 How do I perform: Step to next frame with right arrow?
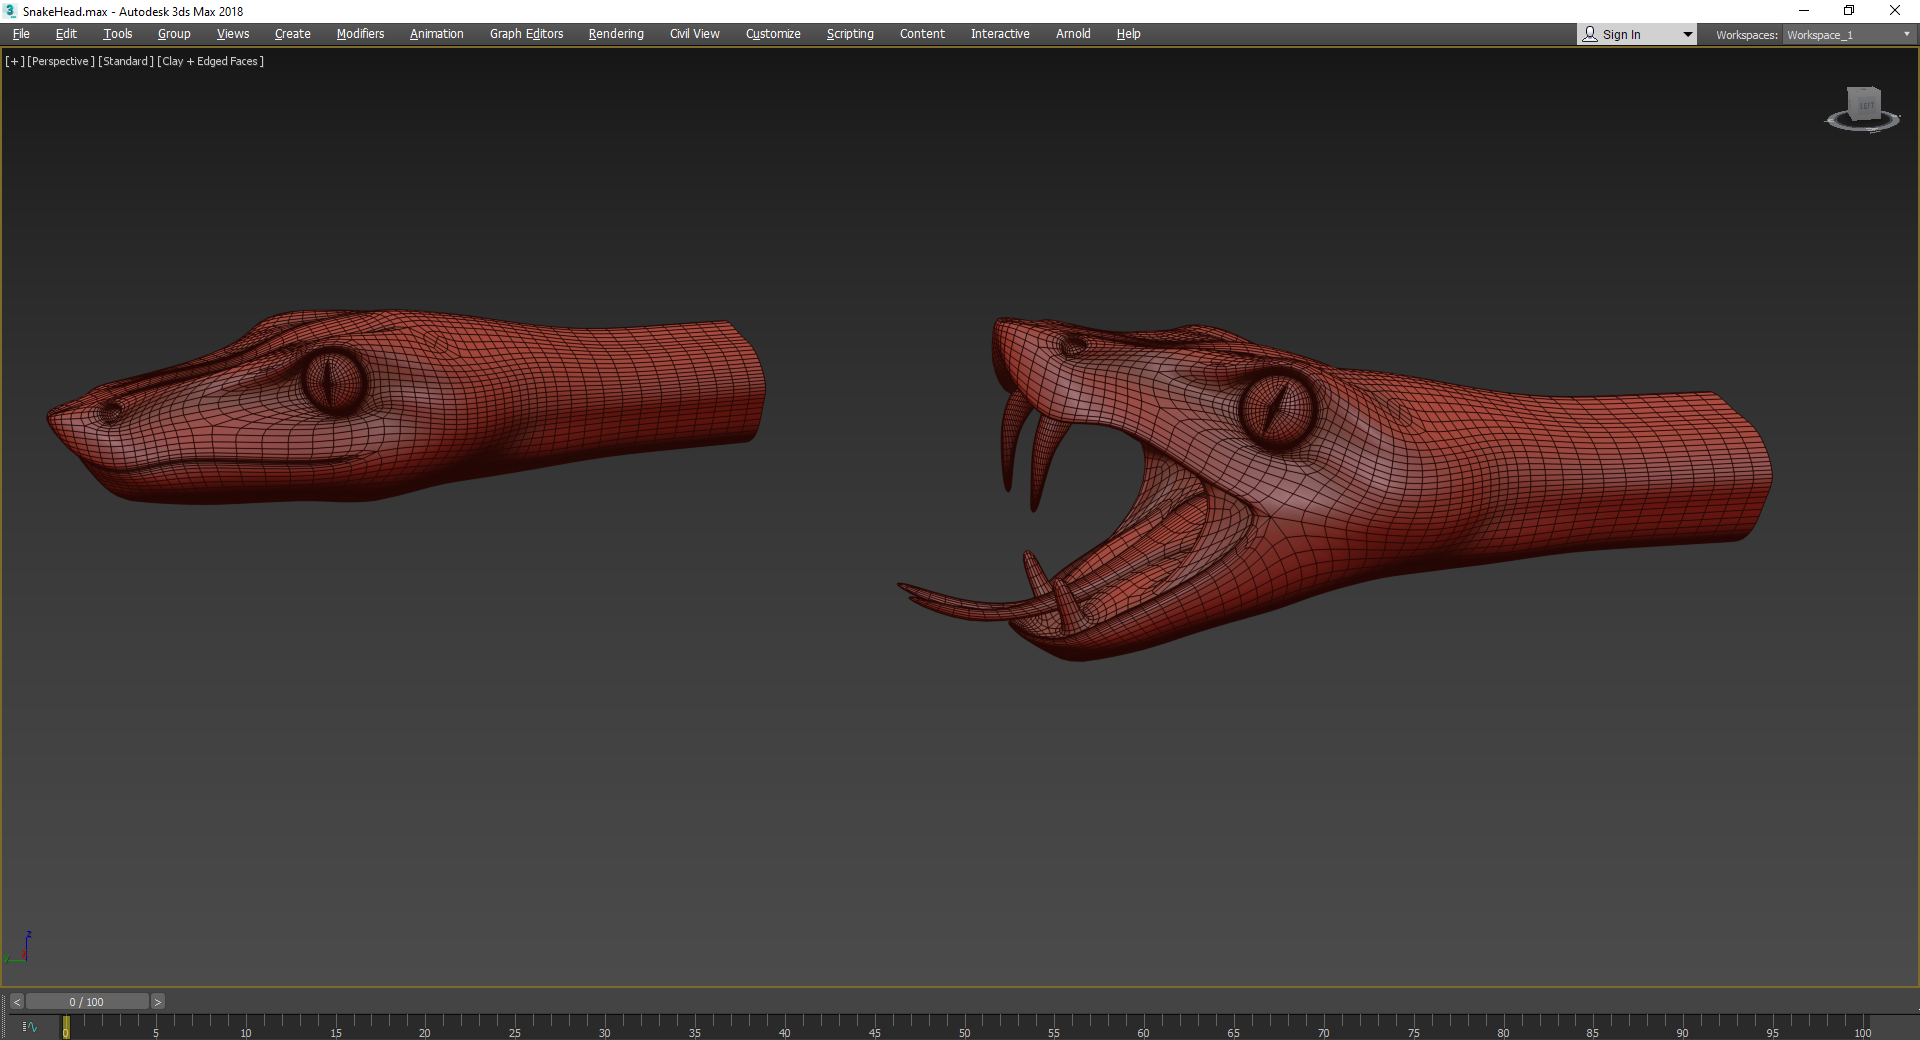pyautogui.click(x=158, y=1001)
